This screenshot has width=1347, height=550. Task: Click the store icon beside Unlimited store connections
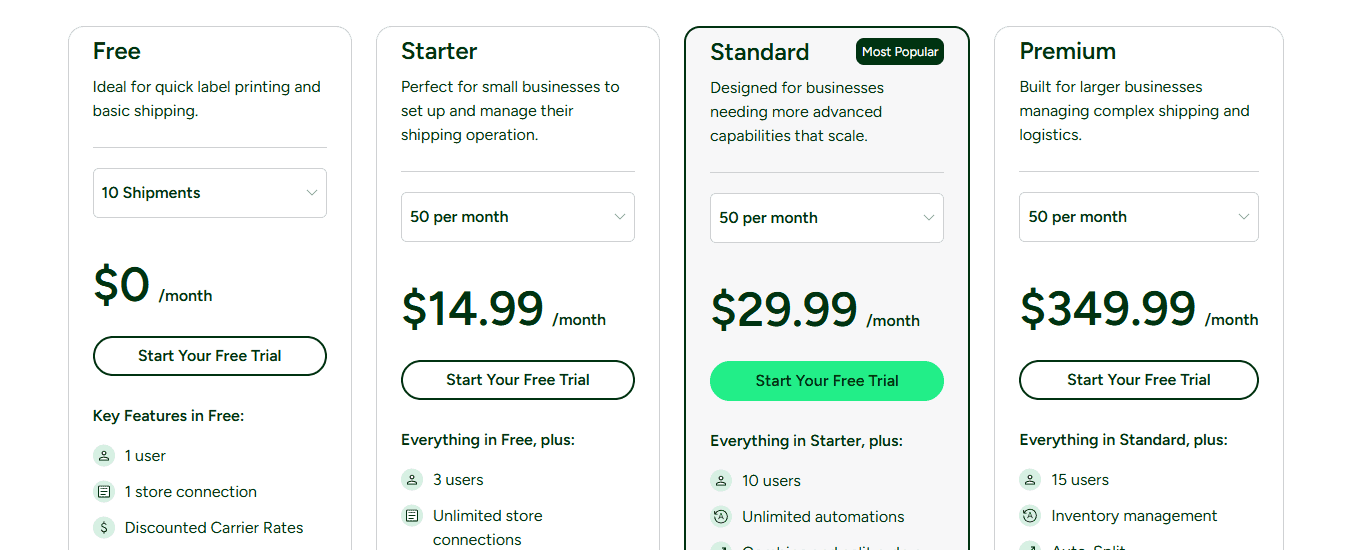(x=412, y=516)
